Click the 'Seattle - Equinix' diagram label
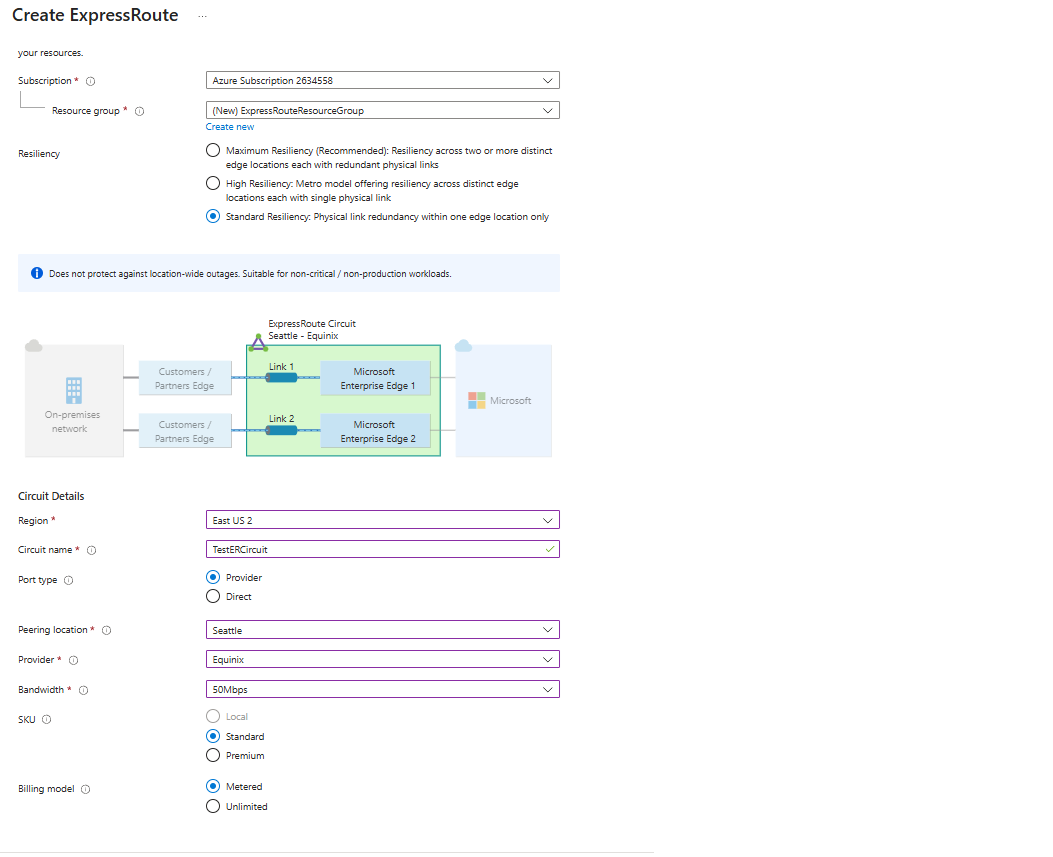Screen dimensions: 1053x857 coord(303,336)
